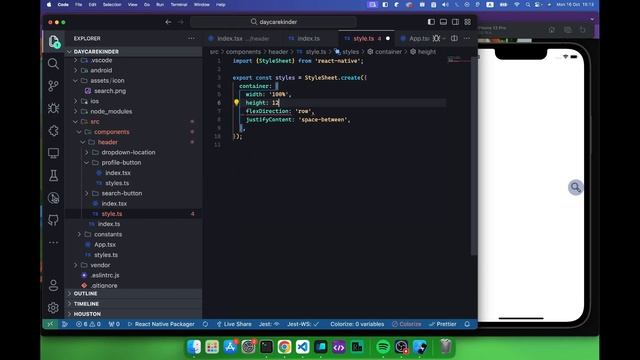Open .eslintrc.js file
The width and height of the screenshot is (640, 360).
(133, 275)
